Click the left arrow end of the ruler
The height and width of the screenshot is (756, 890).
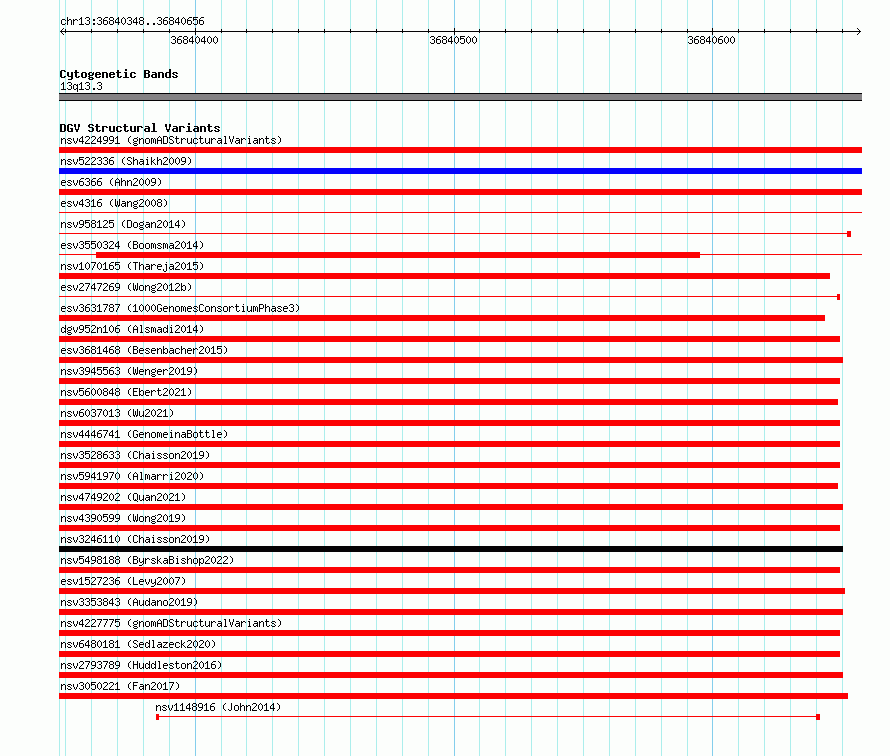pos(63,32)
